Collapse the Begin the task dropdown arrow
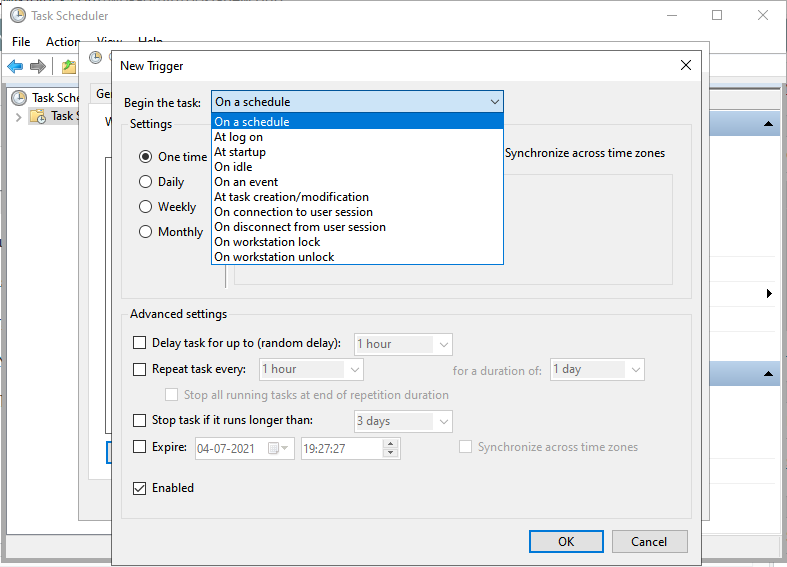This screenshot has height=567, width=787. pyautogui.click(x=494, y=102)
